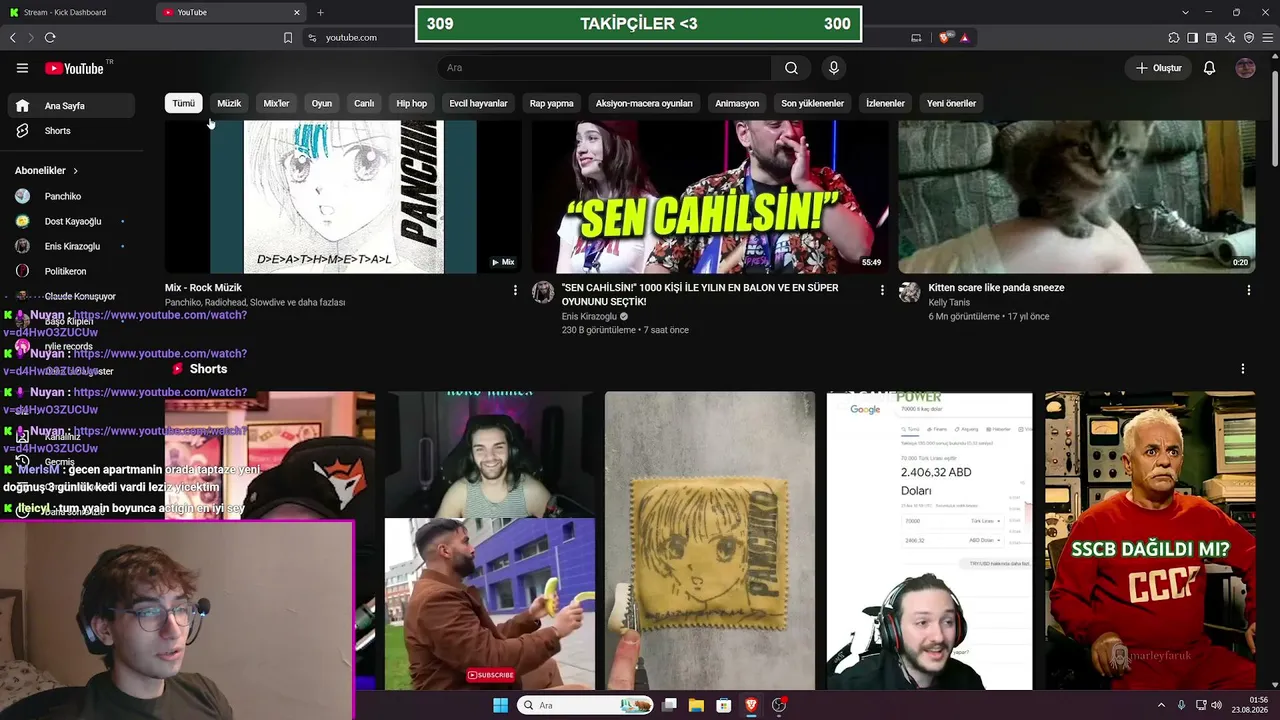The image size is (1280, 720).
Task: Select the Hip hop filter chip
Action: click(411, 103)
